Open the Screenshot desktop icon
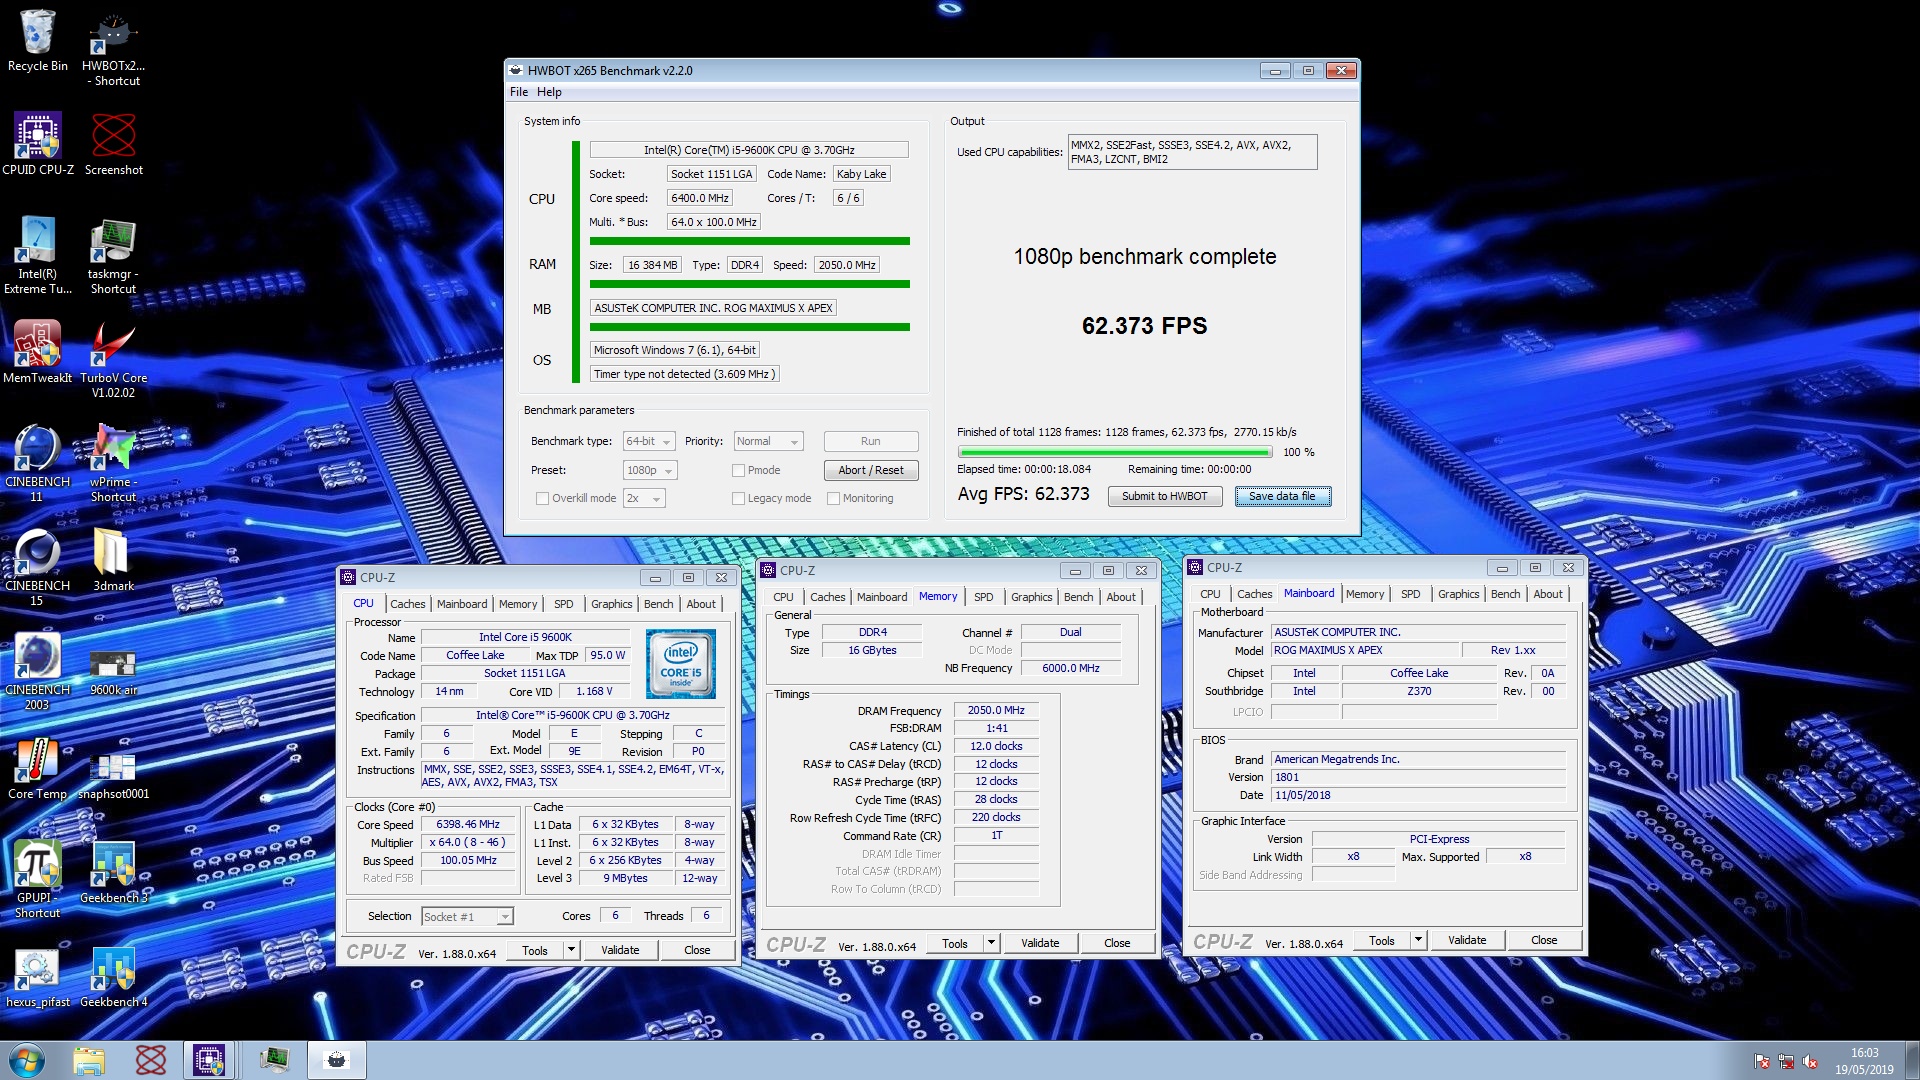1920x1080 pixels. point(113,145)
